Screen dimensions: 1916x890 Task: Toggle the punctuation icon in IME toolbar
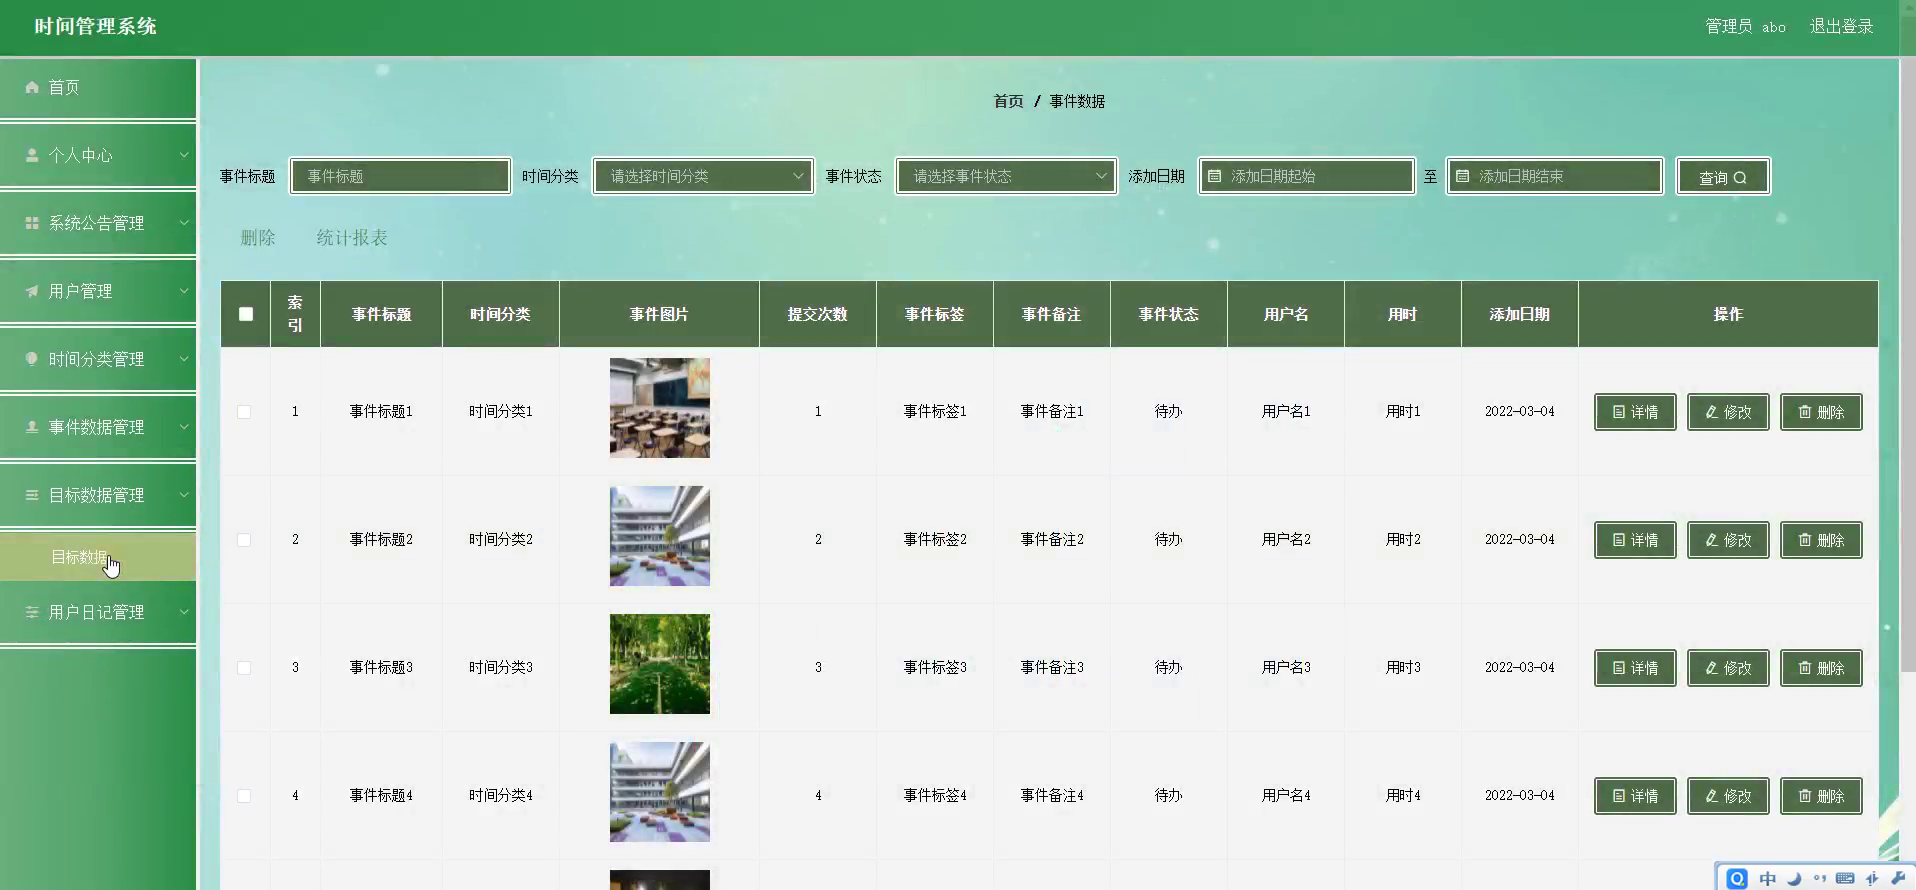point(1820,878)
